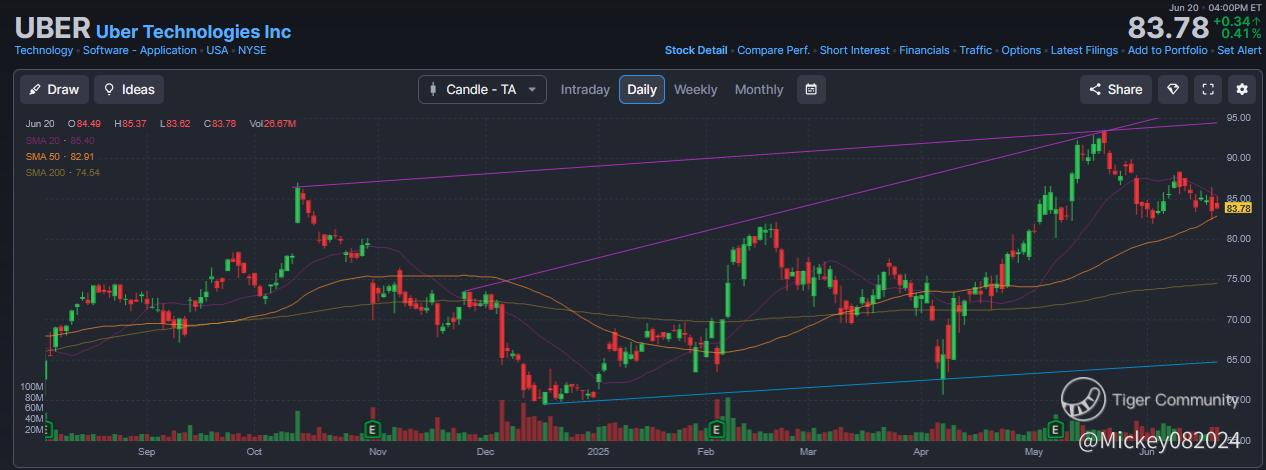Open the Ideas panel
This screenshot has height=470, width=1266.
coord(129,89)
